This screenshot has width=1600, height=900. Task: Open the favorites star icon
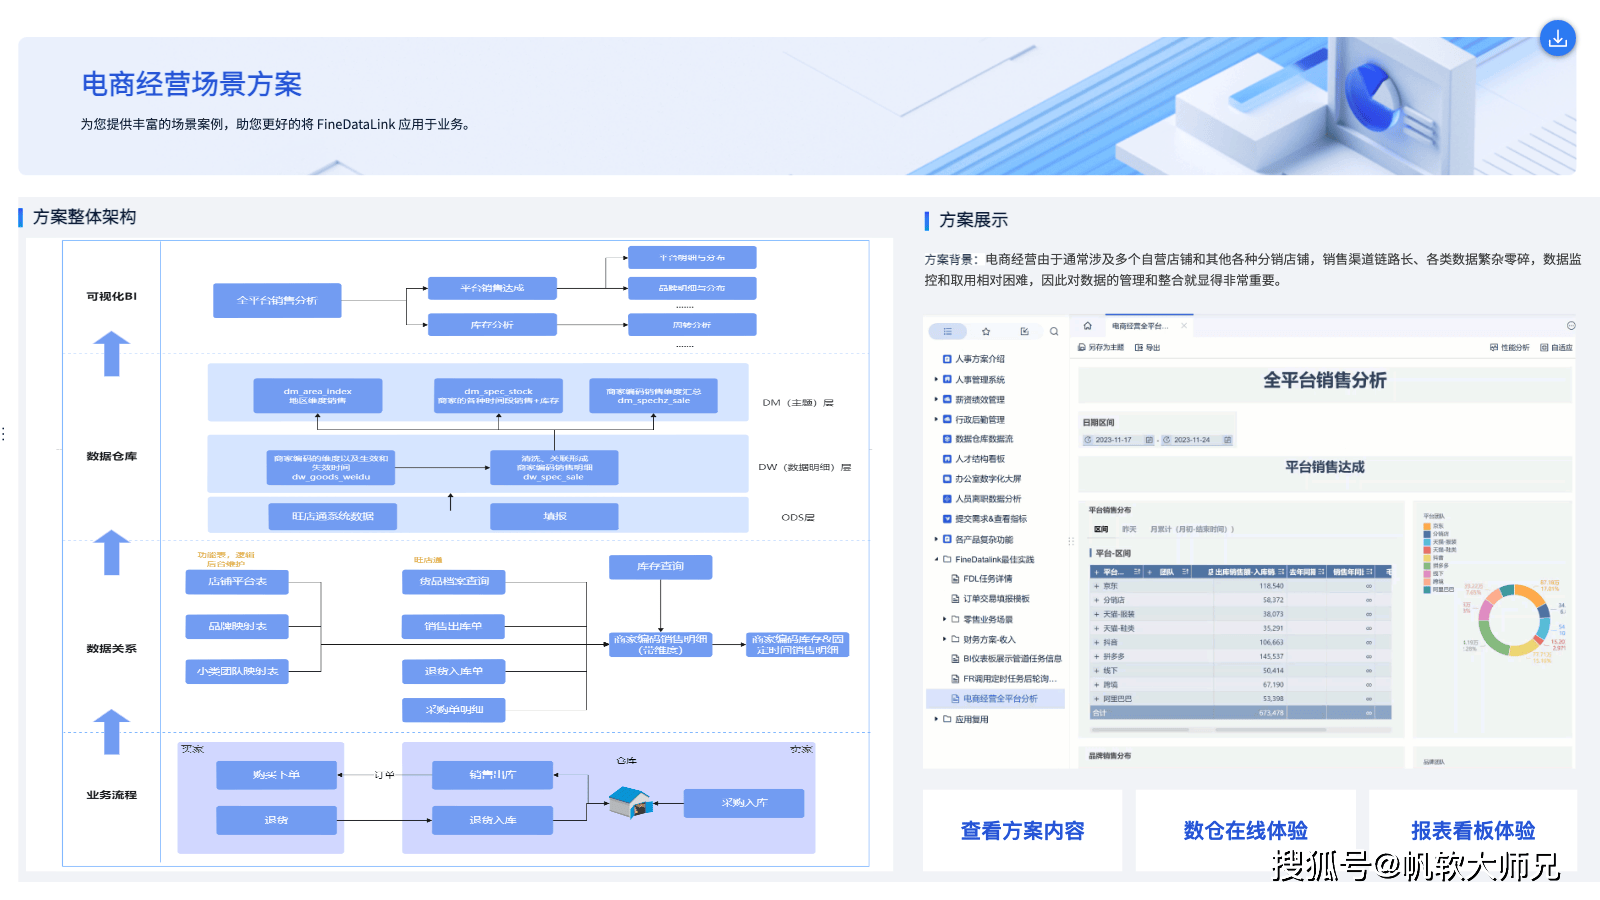(986, 331)
